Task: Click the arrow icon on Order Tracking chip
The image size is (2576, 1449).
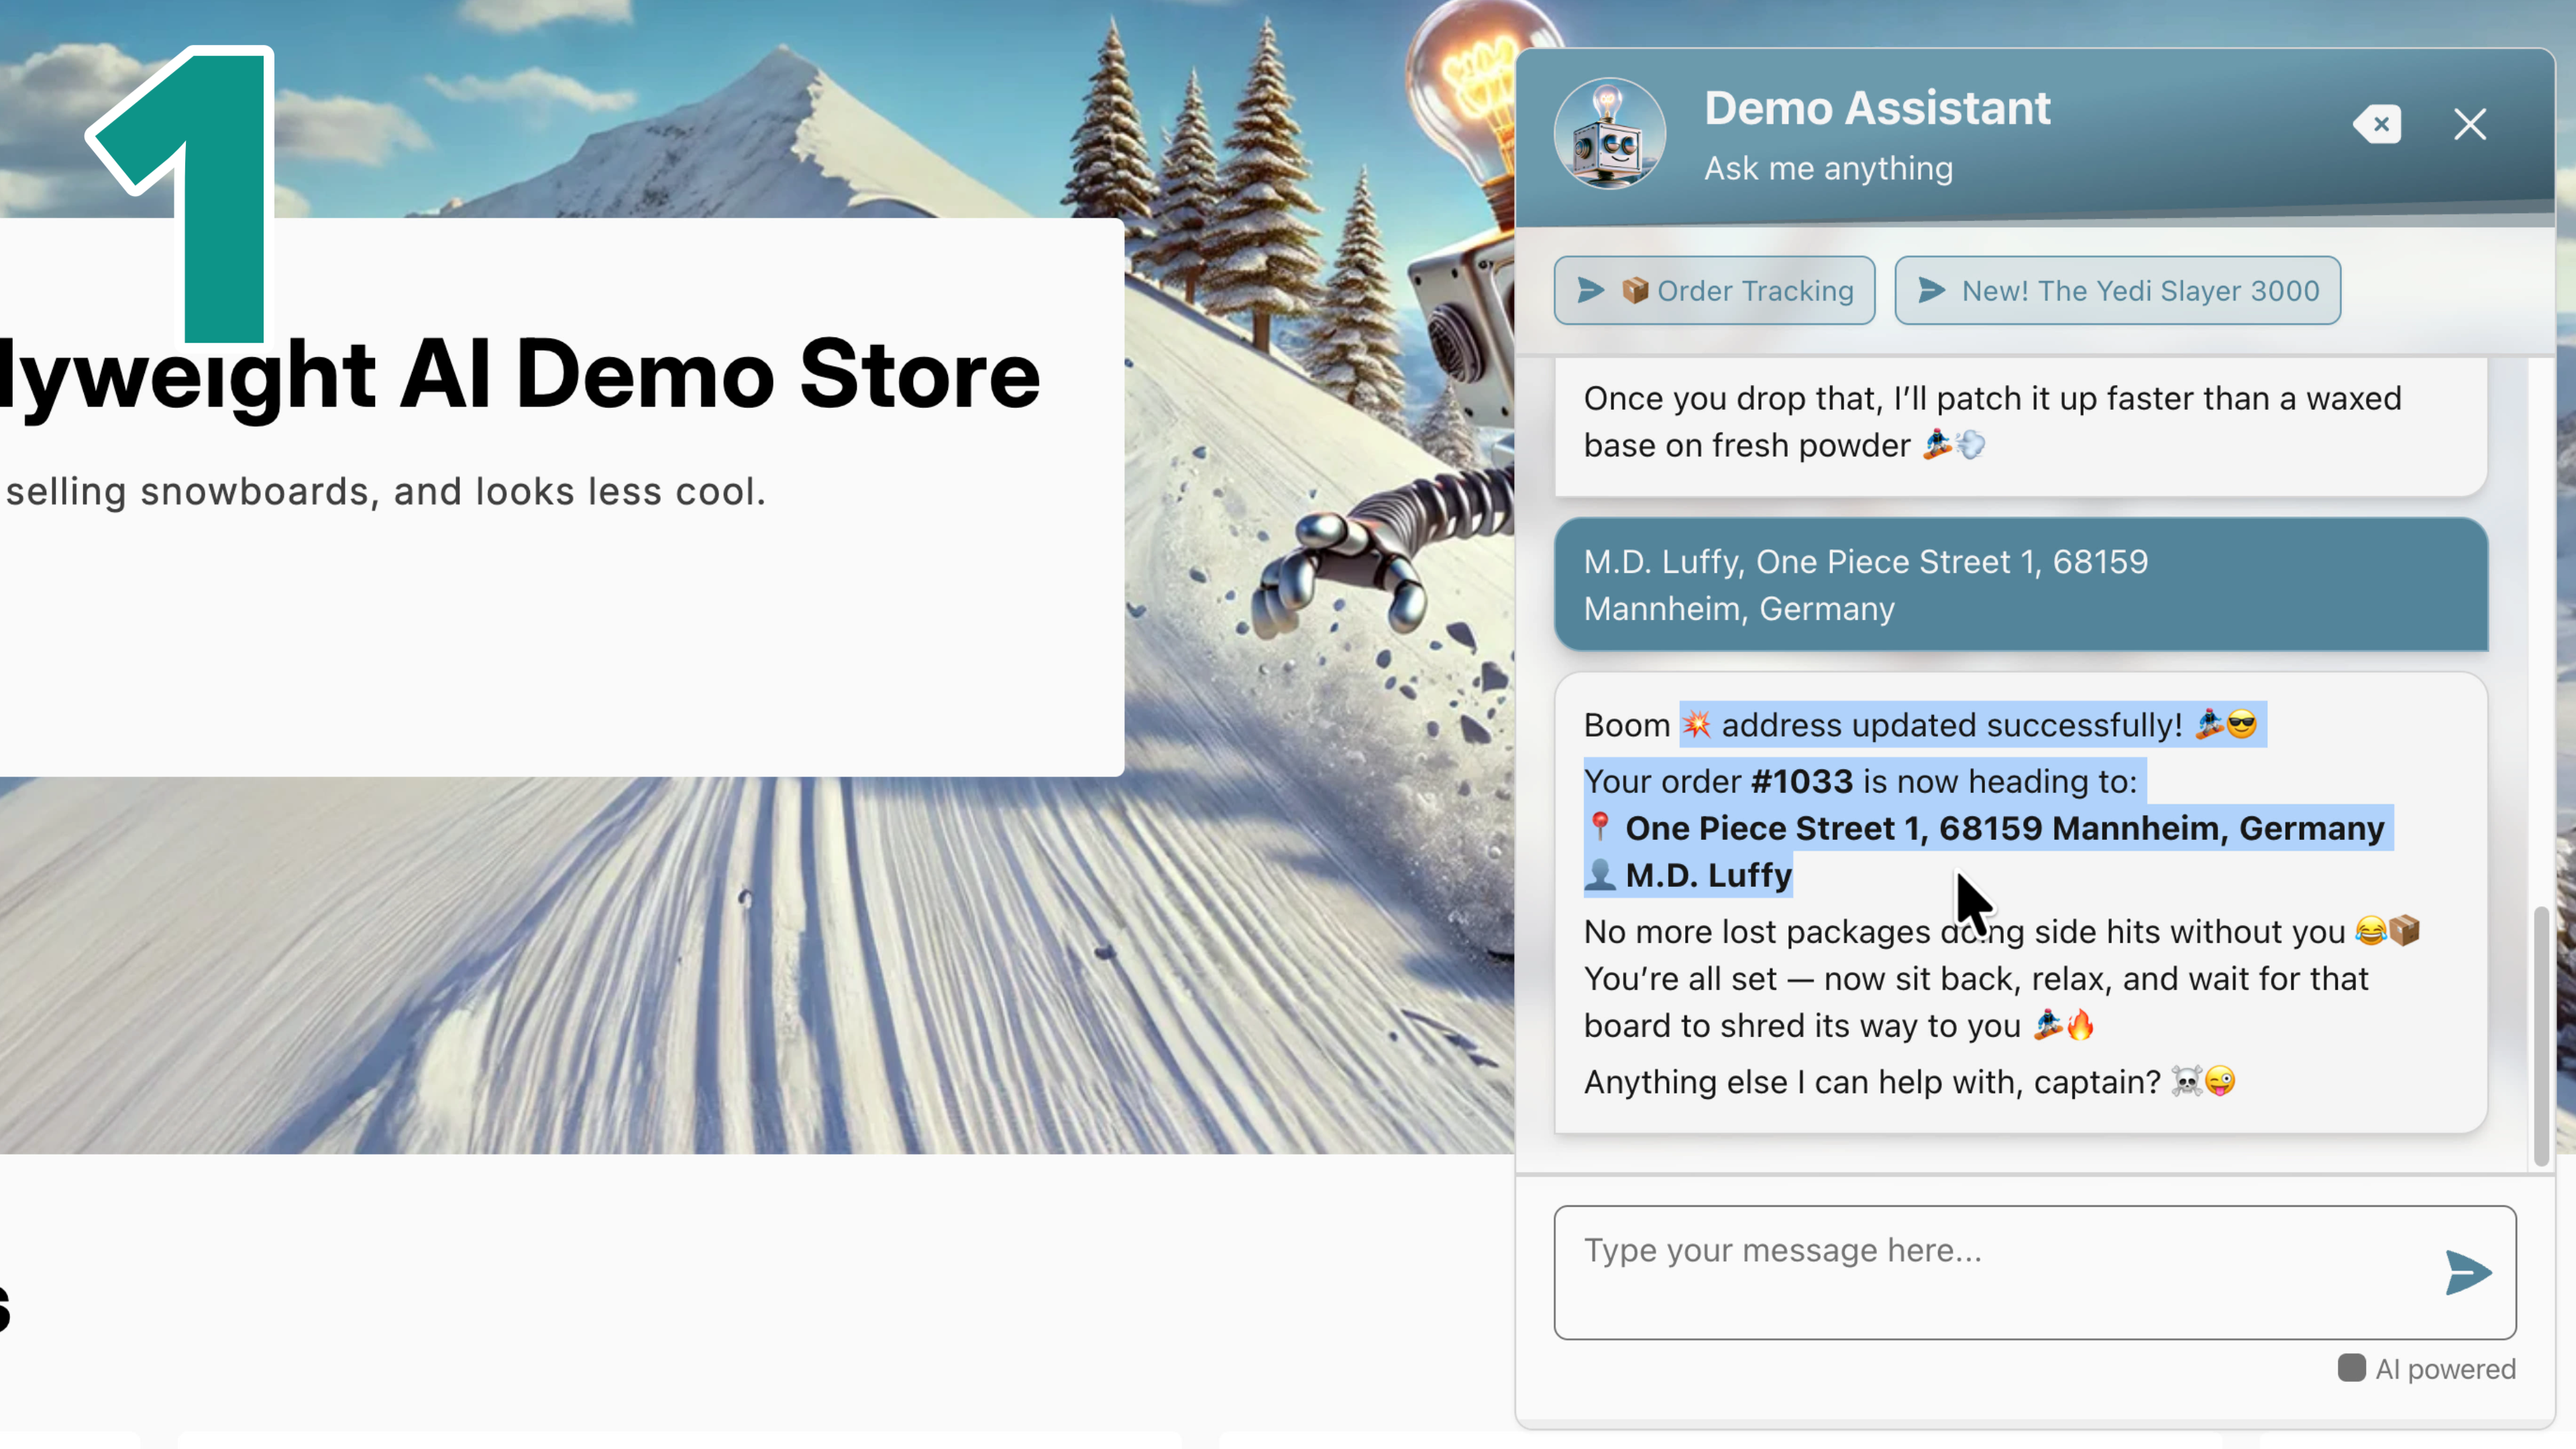Action: 1590,291
